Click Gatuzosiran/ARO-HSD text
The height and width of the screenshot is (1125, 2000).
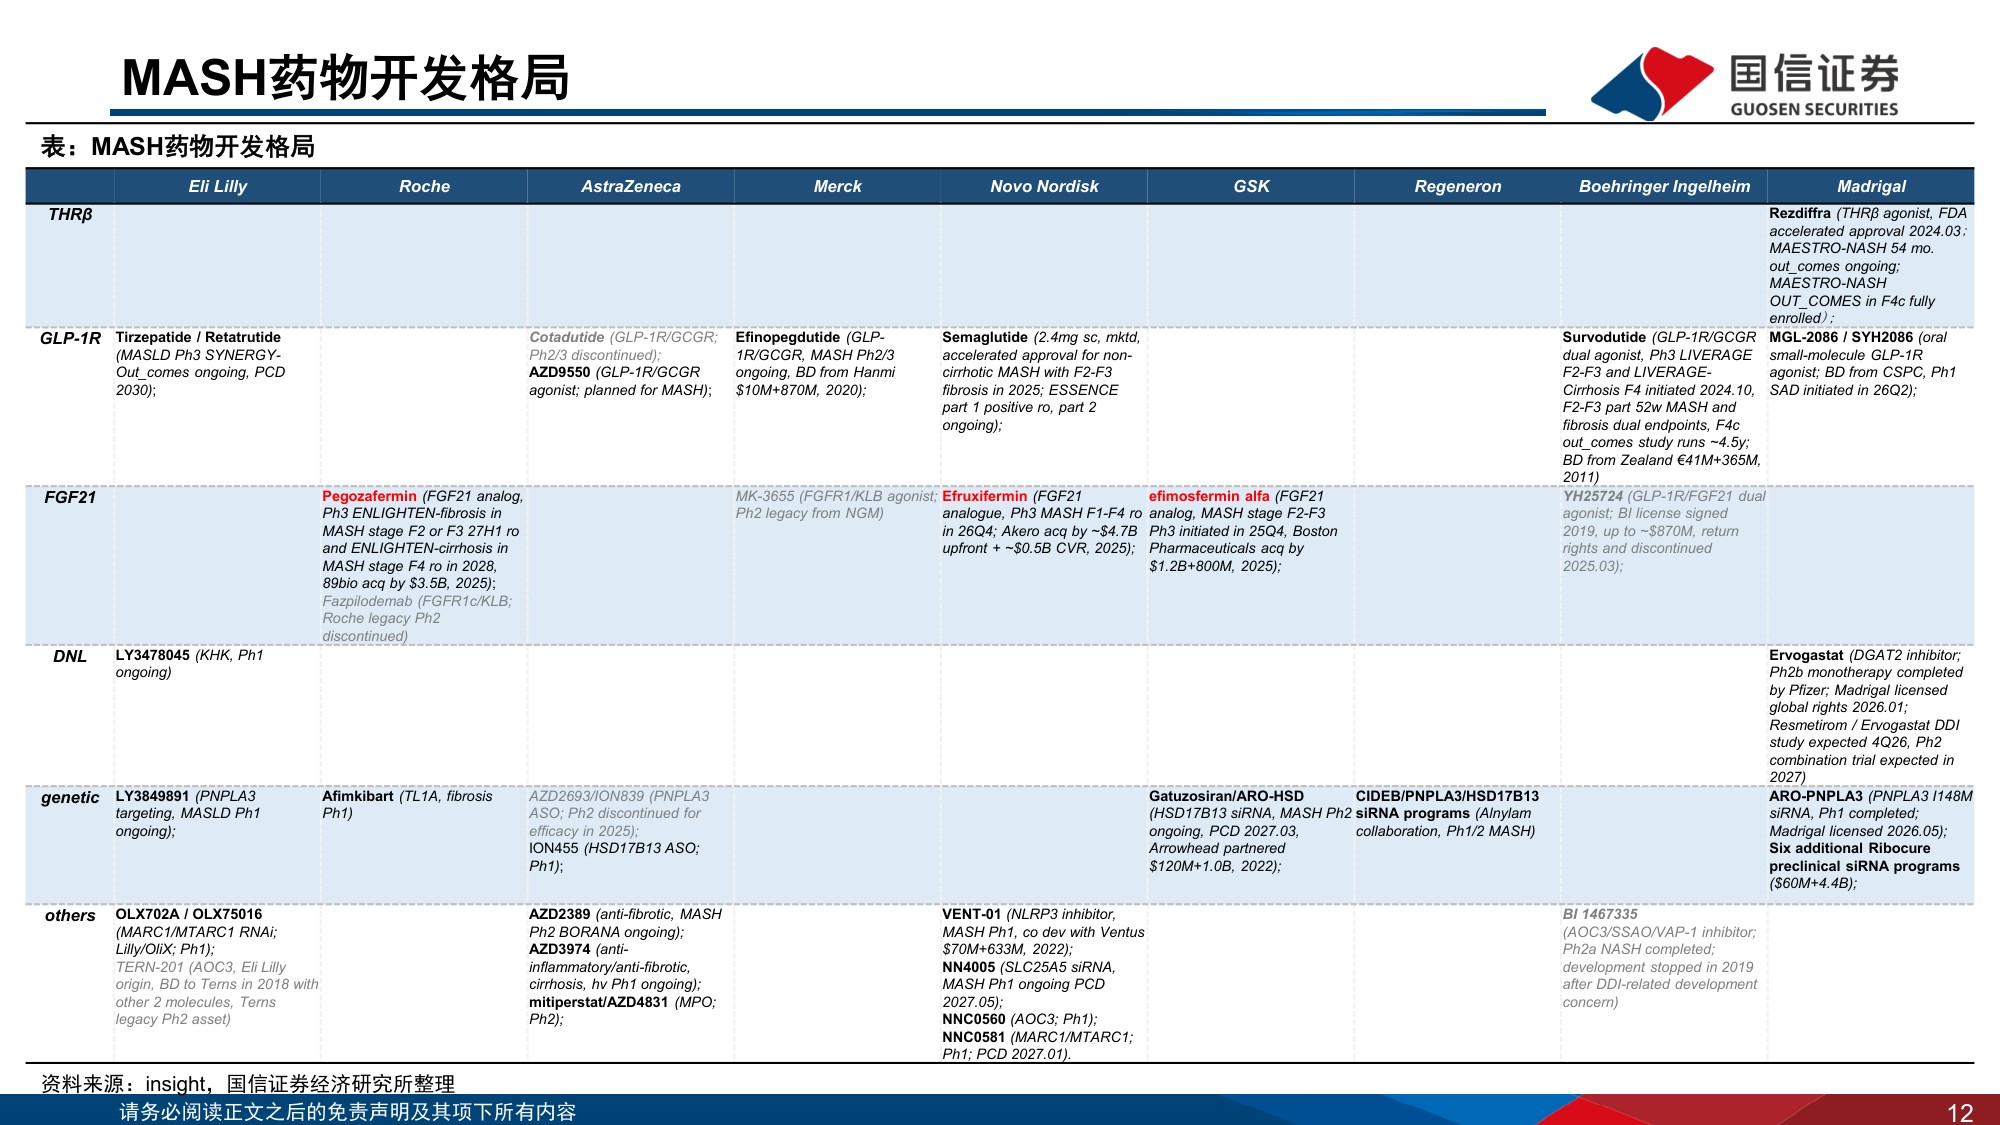coord(1226,796)
